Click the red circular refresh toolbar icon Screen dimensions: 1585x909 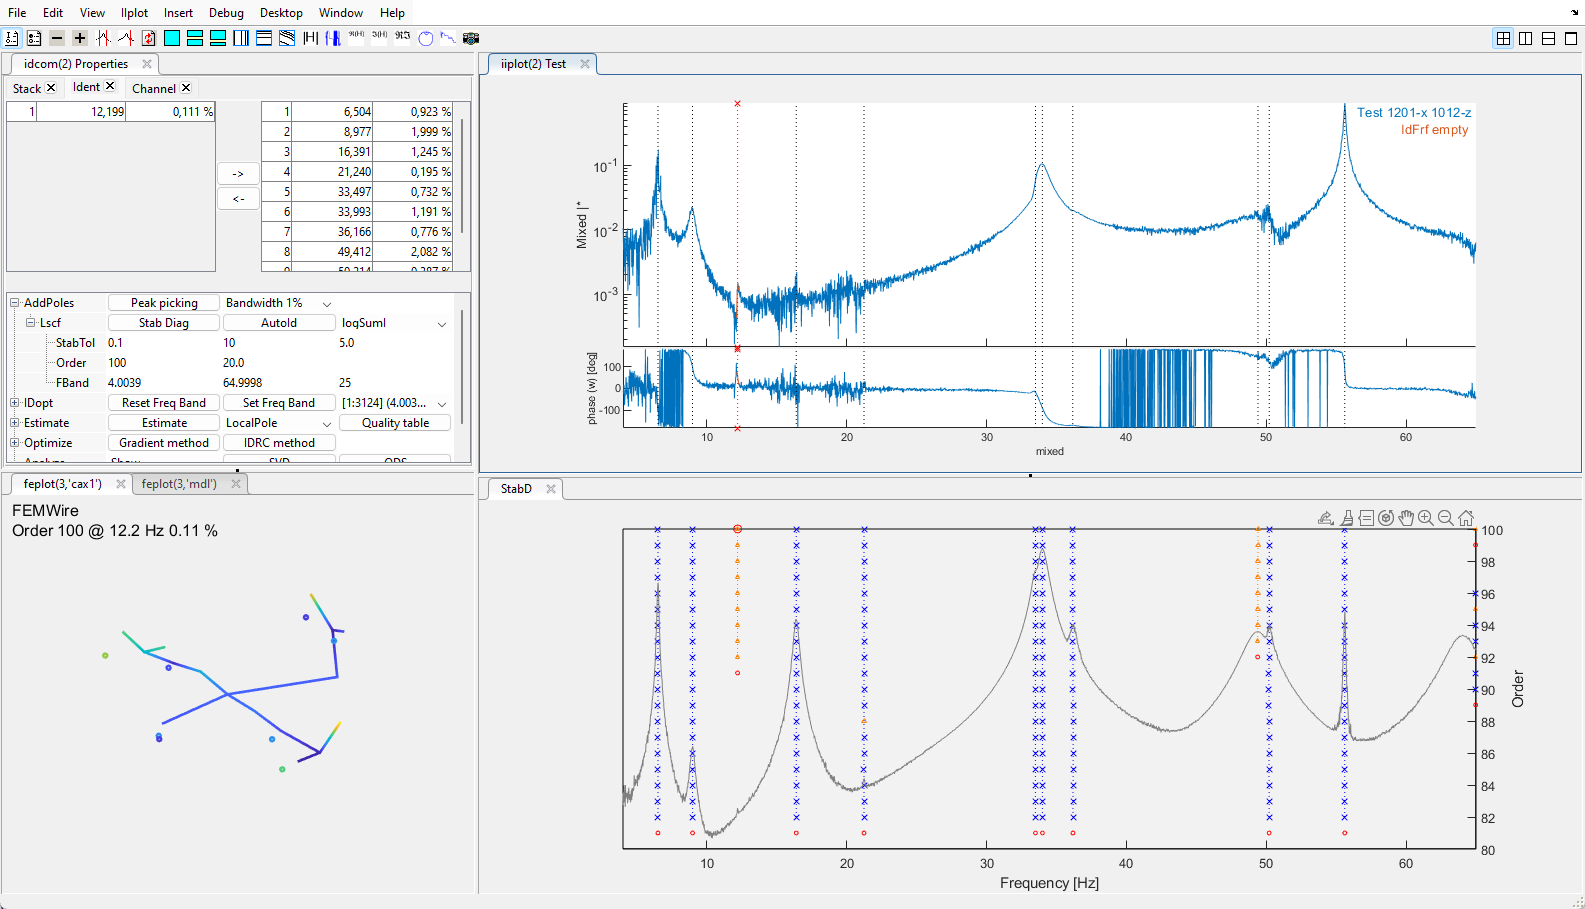(x=149, y=38)
